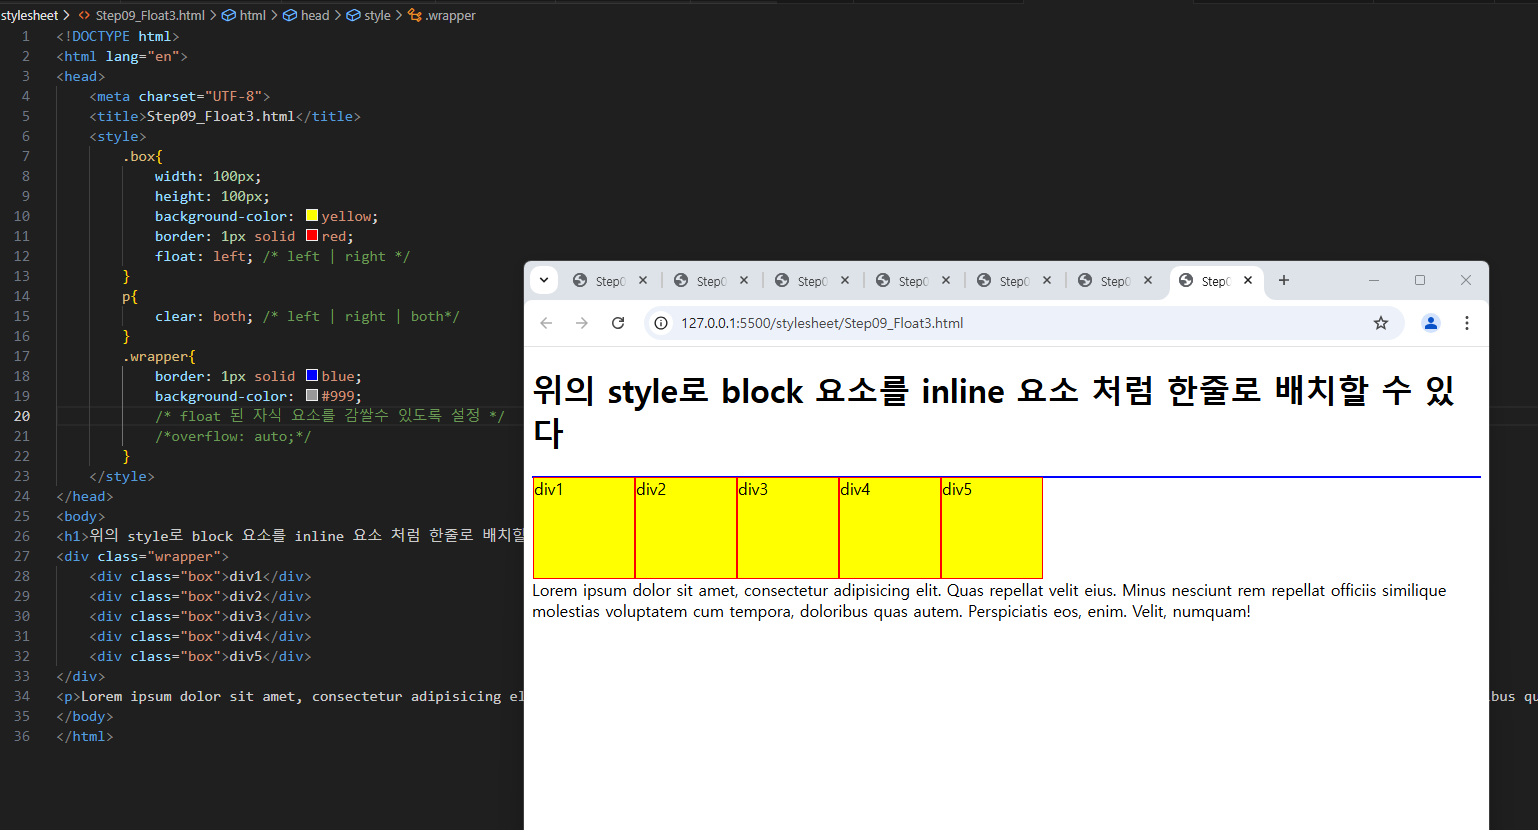The height and width of the screenshot is (830, 1538).
Task: Bookmark this page with the star icon
Action: click(1381, 323)
